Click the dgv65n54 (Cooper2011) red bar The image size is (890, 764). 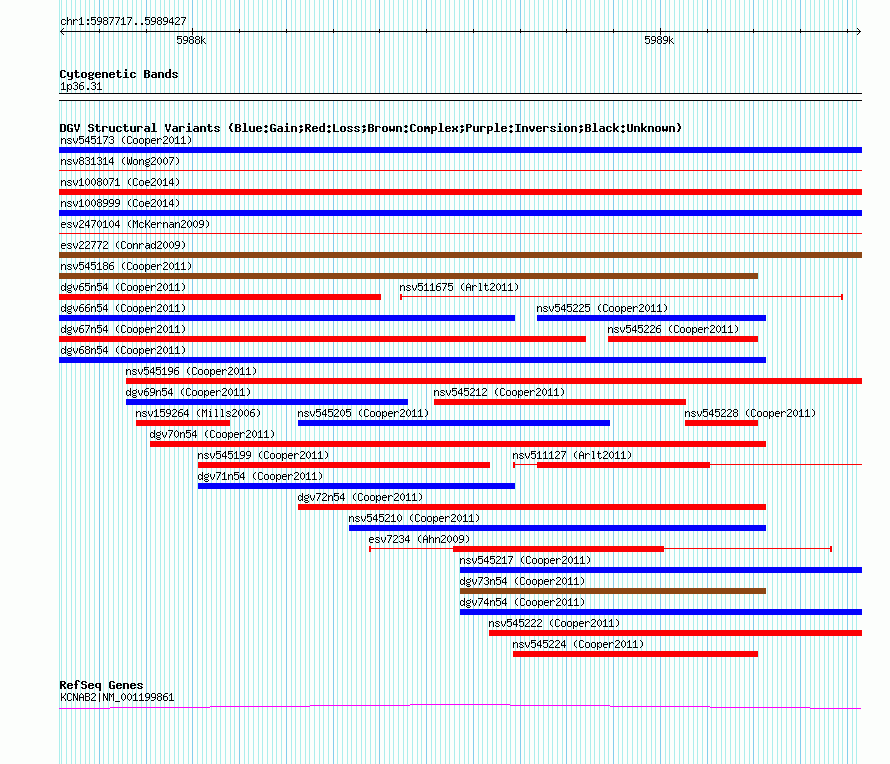tap(220, 297)
